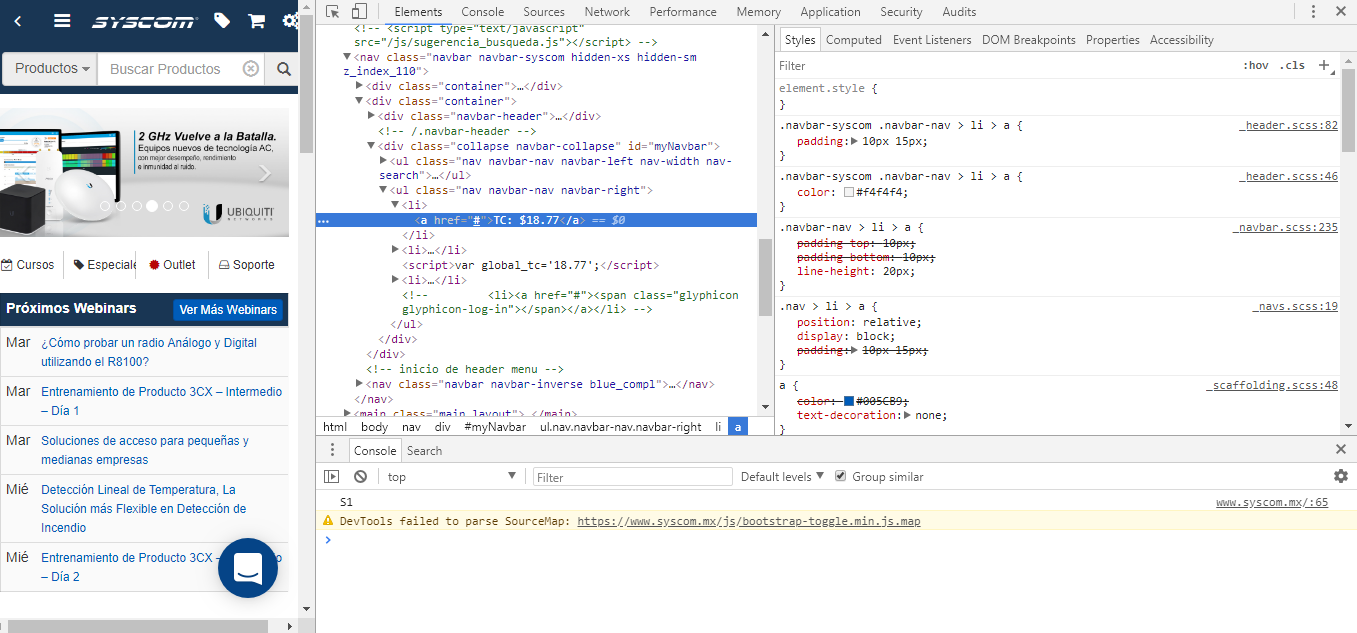Select the last carousel dot indicator
The width and height of the screenshot is (1357, 633).
(183, 206)
